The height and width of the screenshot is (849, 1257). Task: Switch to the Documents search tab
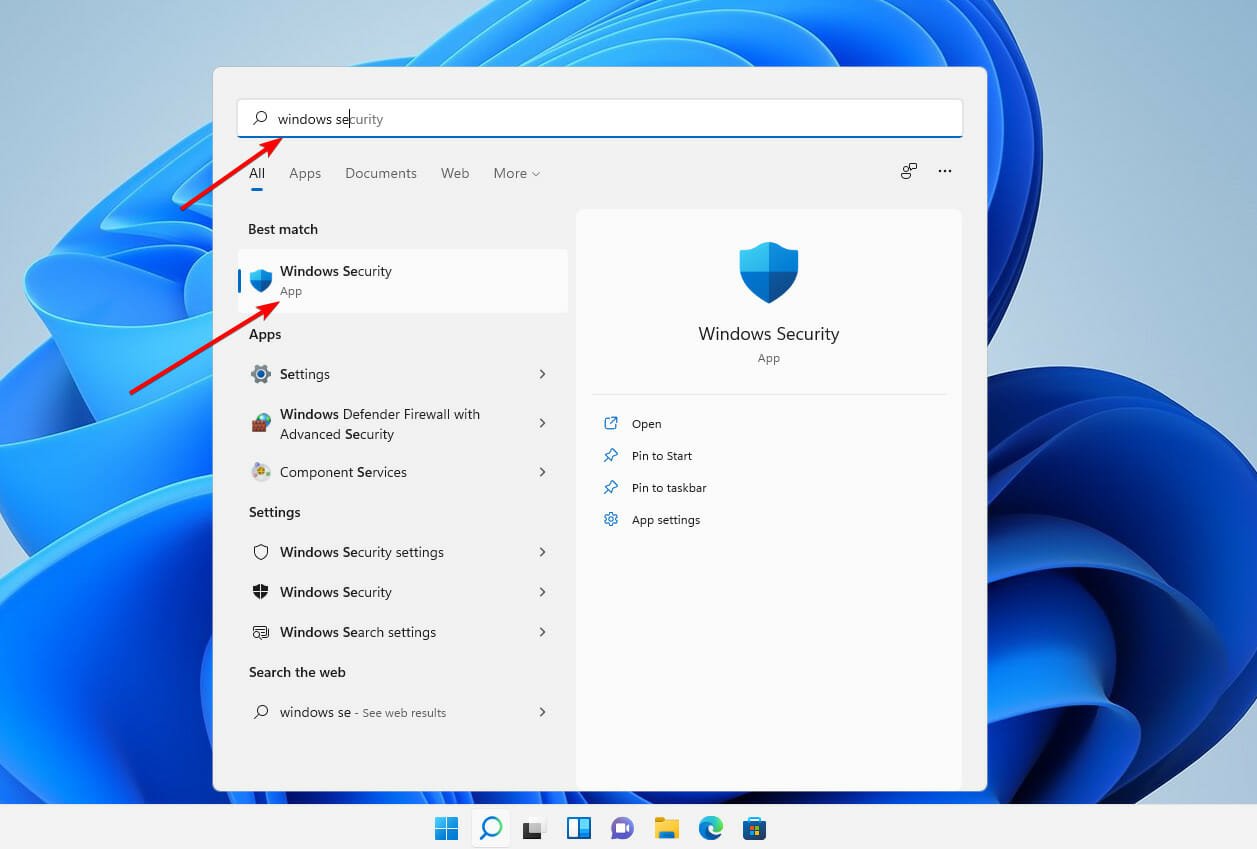click(381, 173)
